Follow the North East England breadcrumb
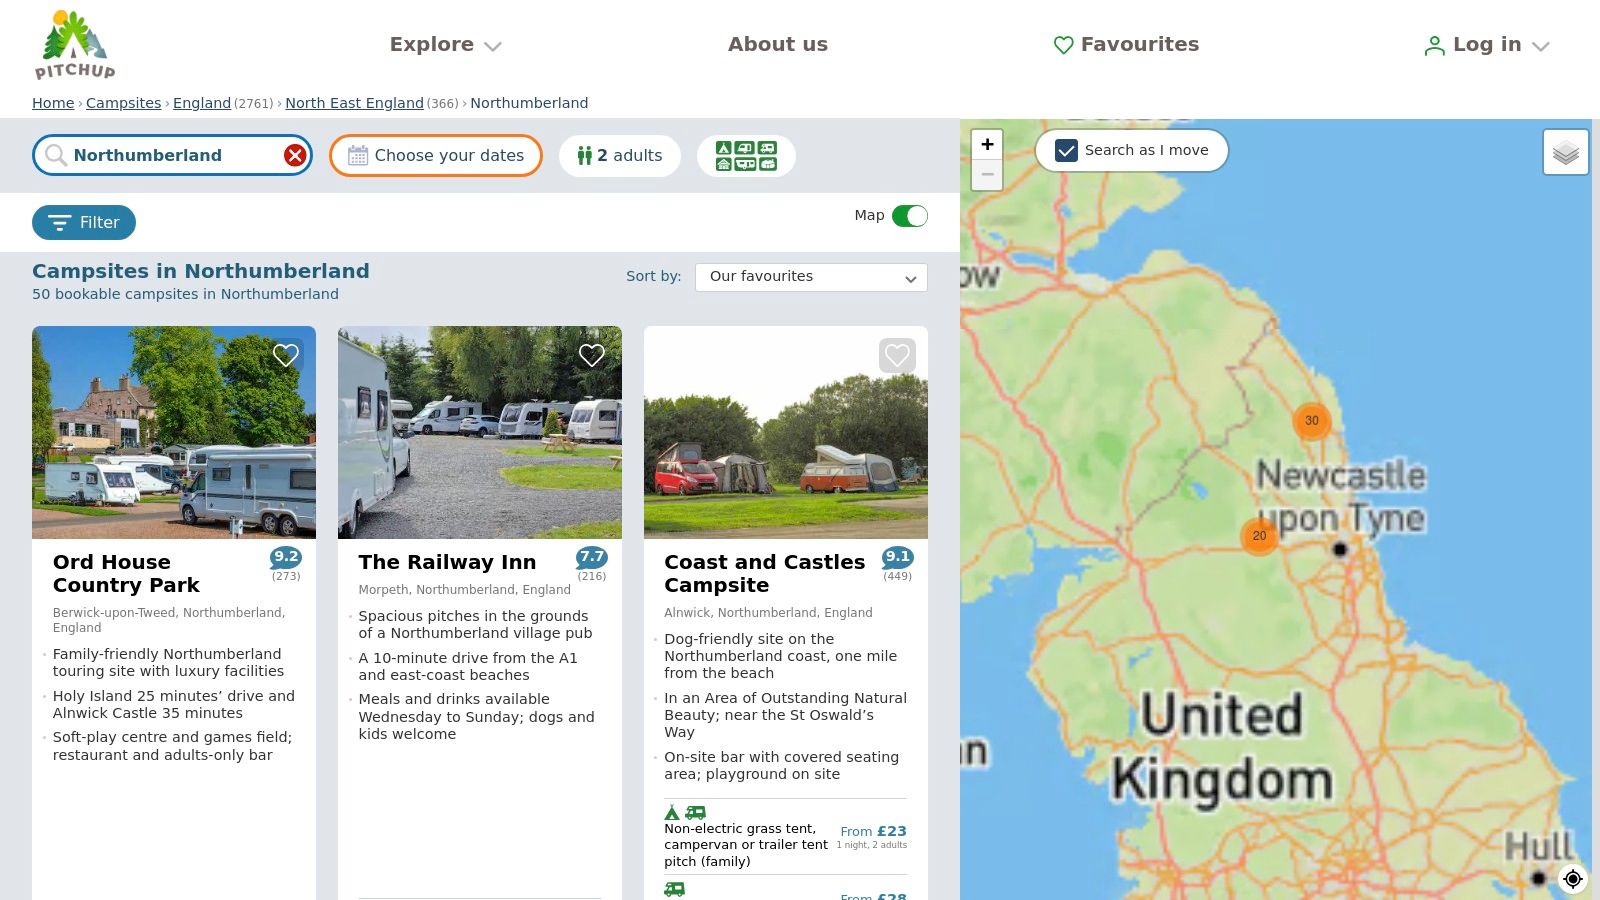The width and height of the screenshot is (1600, 900). coord(354,103)
